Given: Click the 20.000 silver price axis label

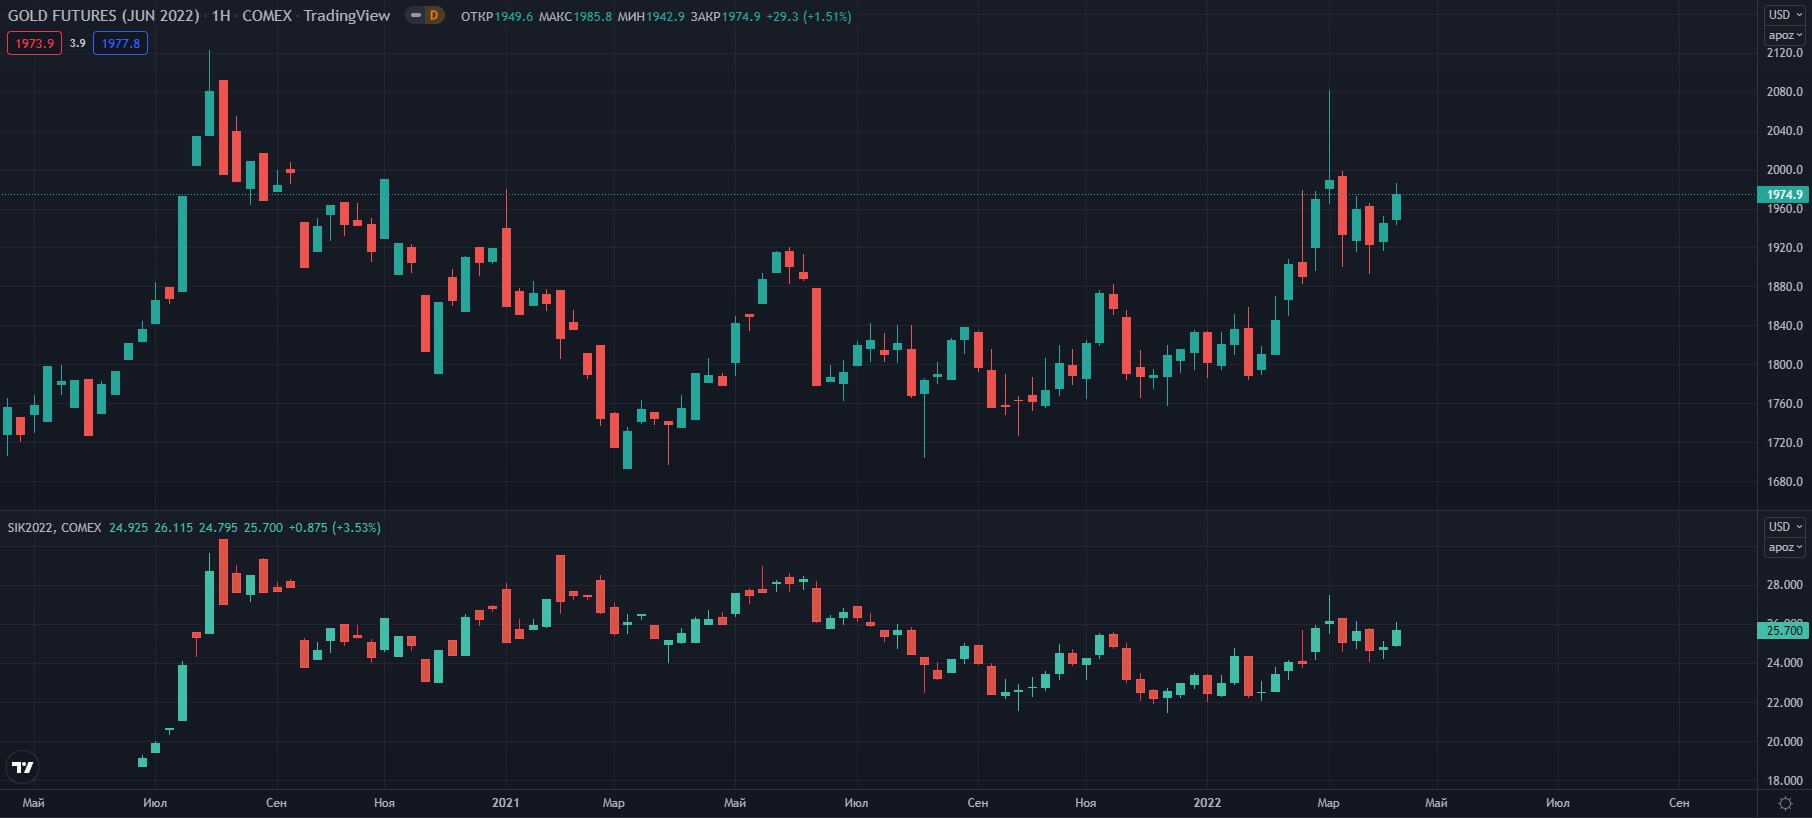Looking at the screenshot, I should pyautogui.click(x=1785, y=742).
